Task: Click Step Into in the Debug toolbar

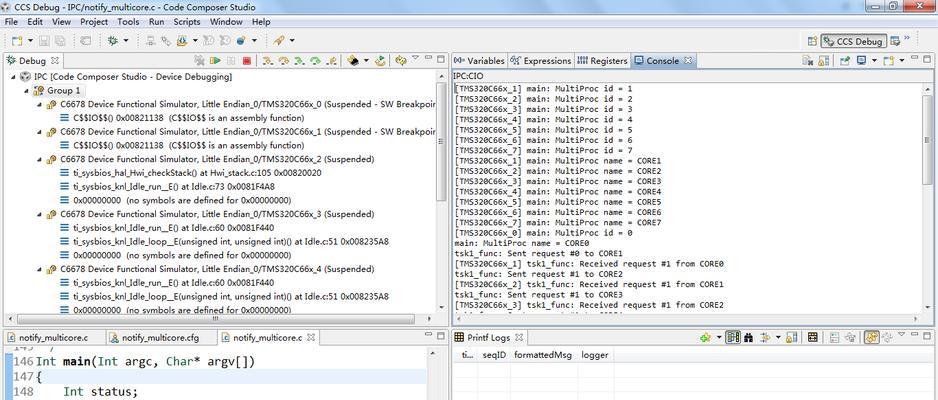Action: [267, 60]
